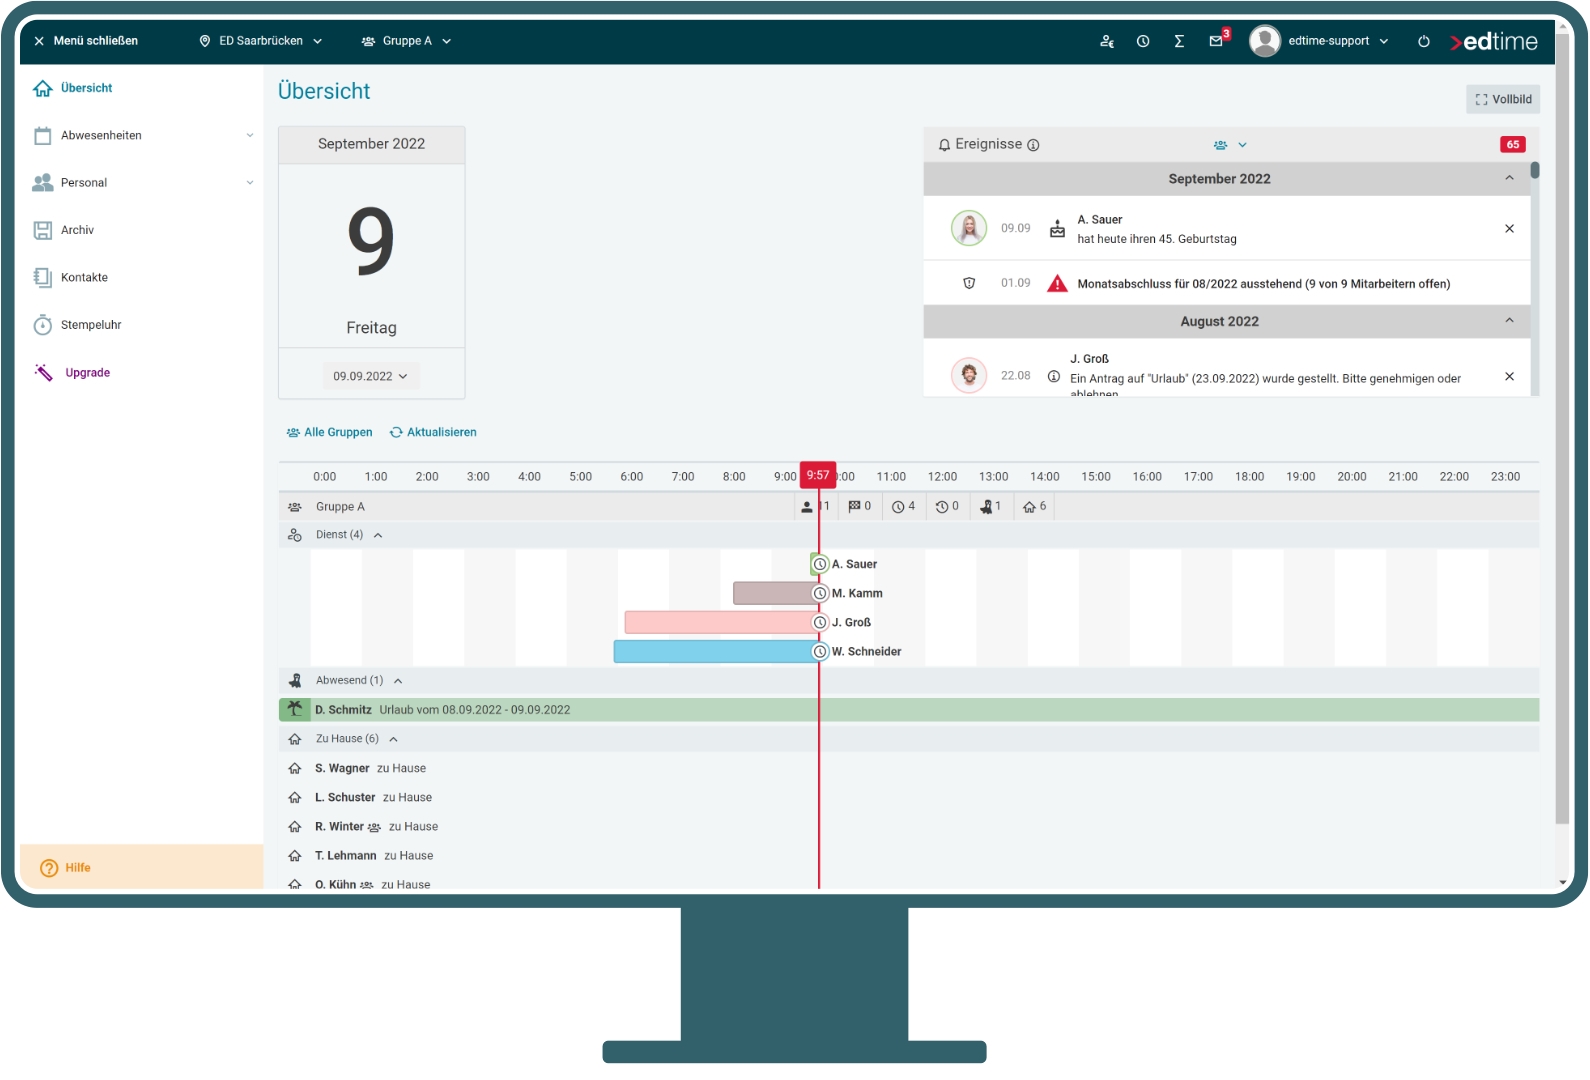The image size is (1590, 1080).
Task: Click the red warning icon for Monatsabschluss
Action: pos(1057,284)
